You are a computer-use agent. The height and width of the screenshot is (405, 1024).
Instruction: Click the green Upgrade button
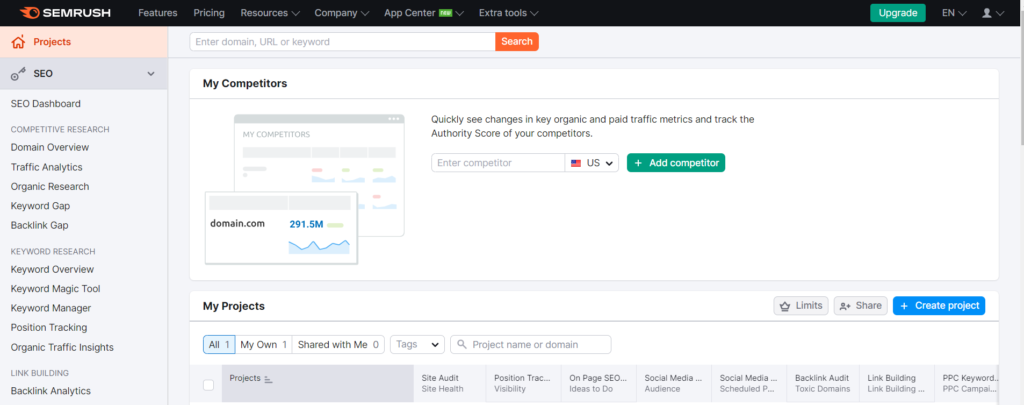click(897, 13)
